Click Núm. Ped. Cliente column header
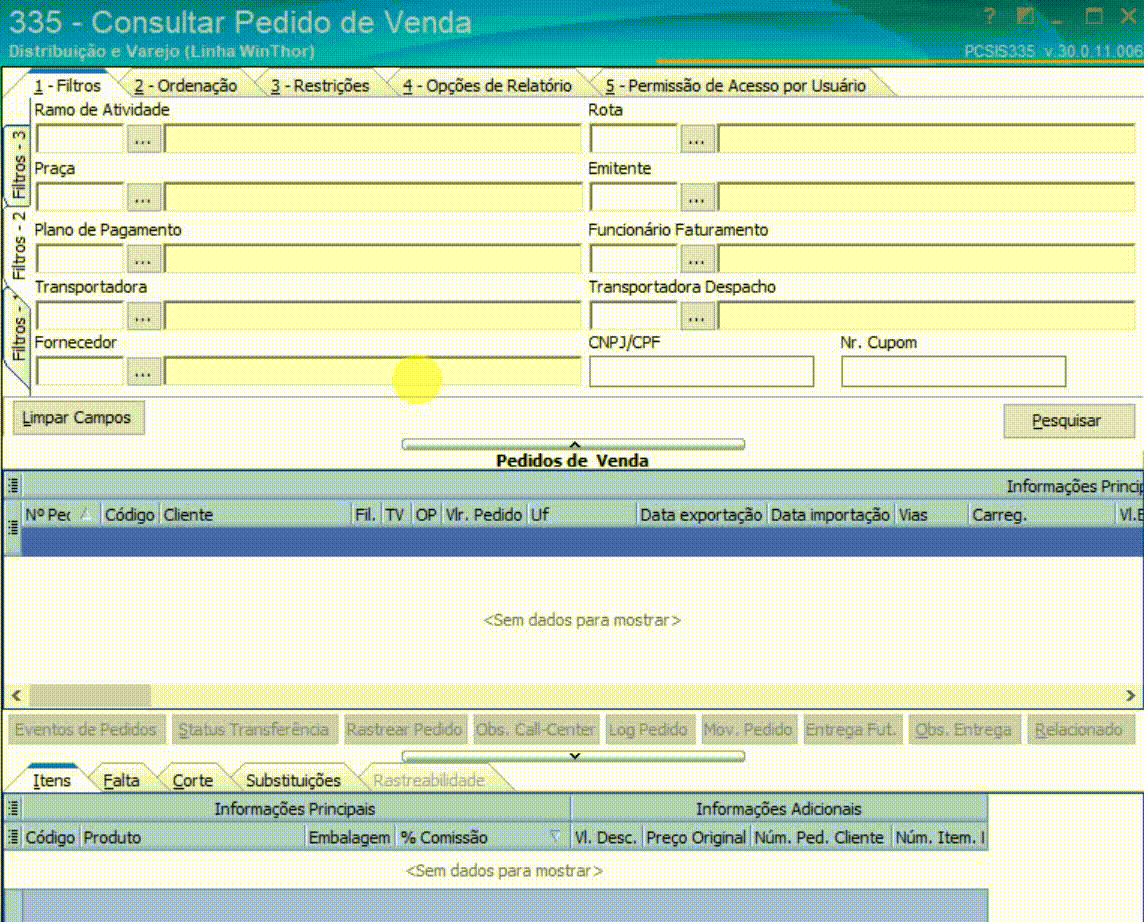1144x922 pixels. (x=819, y=837)
